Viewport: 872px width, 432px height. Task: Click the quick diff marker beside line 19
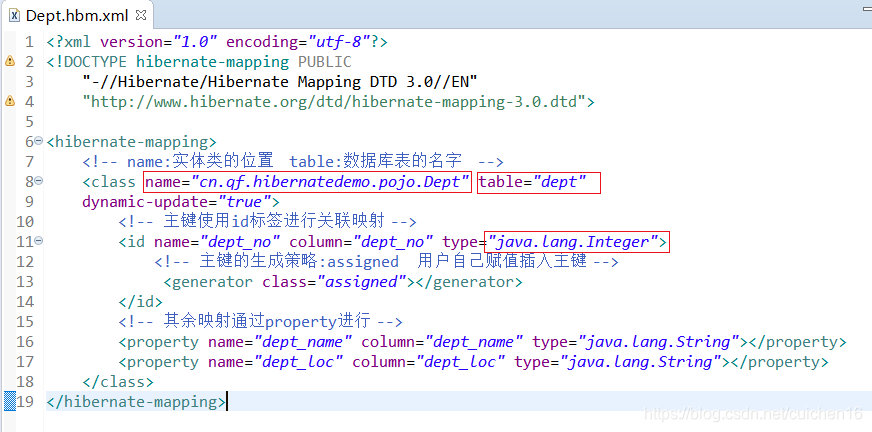pos(10,400)
